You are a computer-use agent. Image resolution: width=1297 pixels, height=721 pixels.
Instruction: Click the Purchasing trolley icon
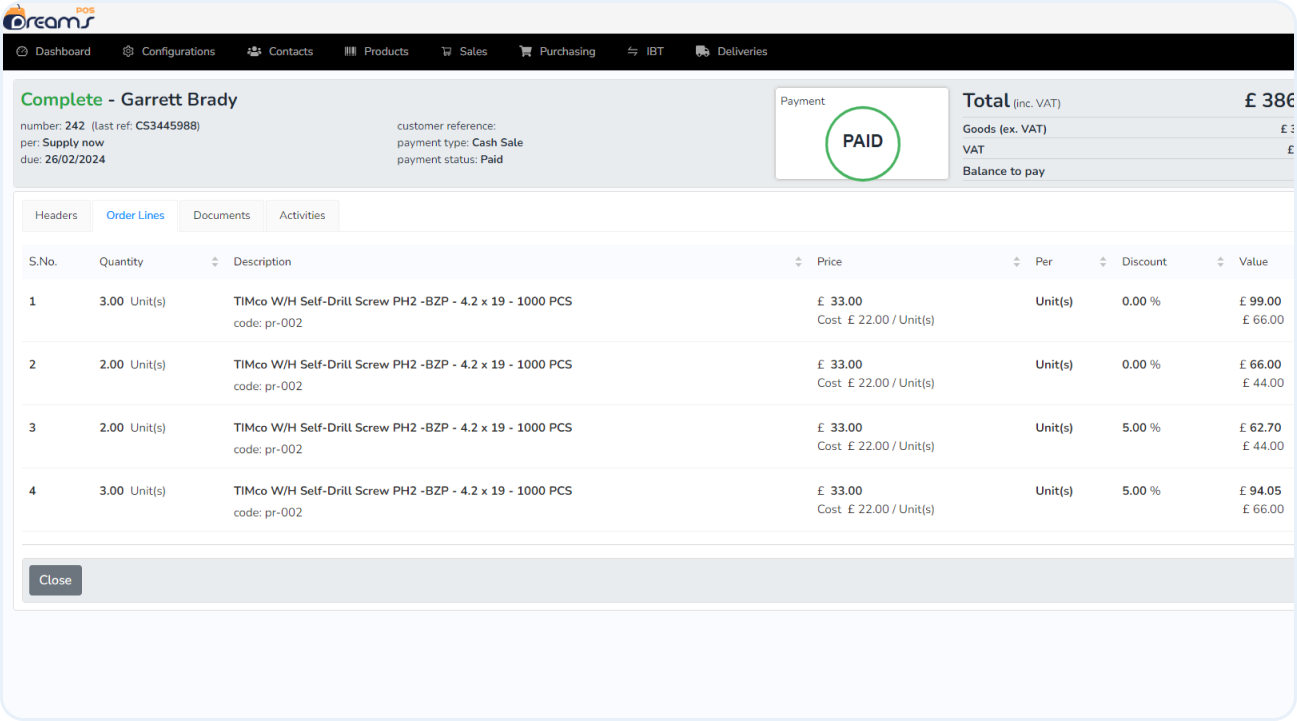point(525,52)
